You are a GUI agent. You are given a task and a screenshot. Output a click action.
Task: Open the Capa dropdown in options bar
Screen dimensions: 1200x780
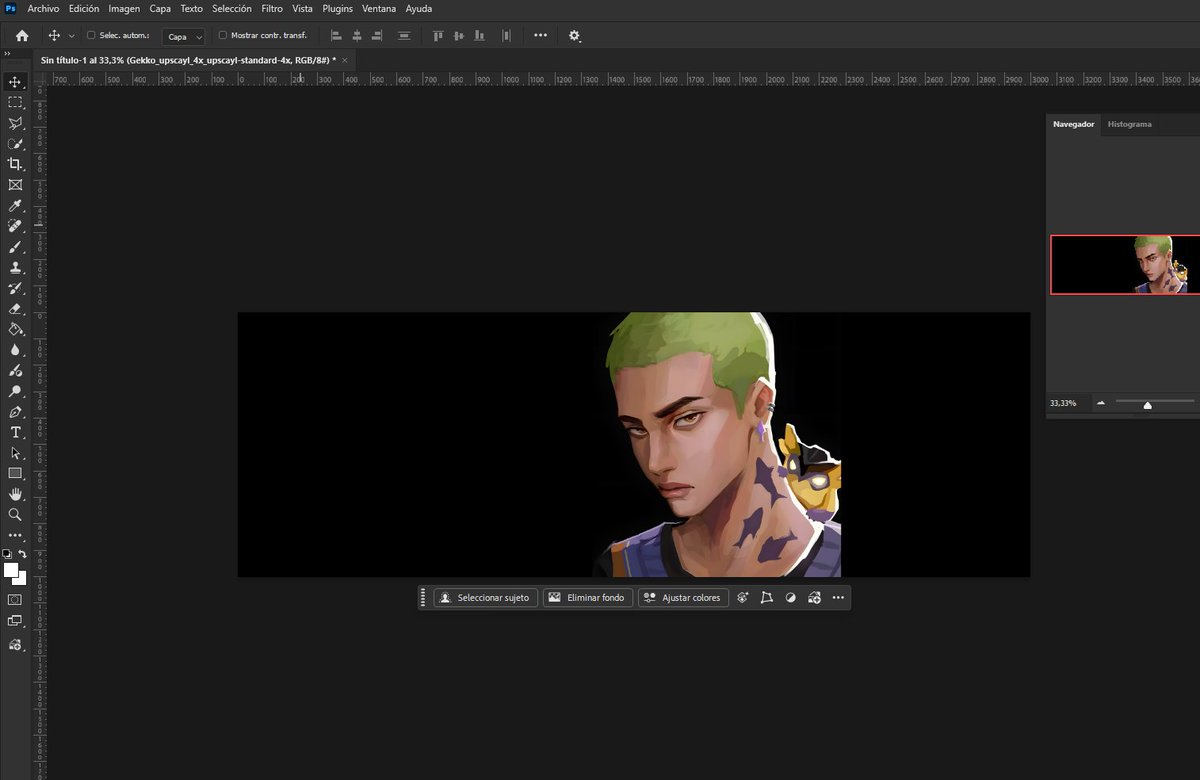click(184, 36)
